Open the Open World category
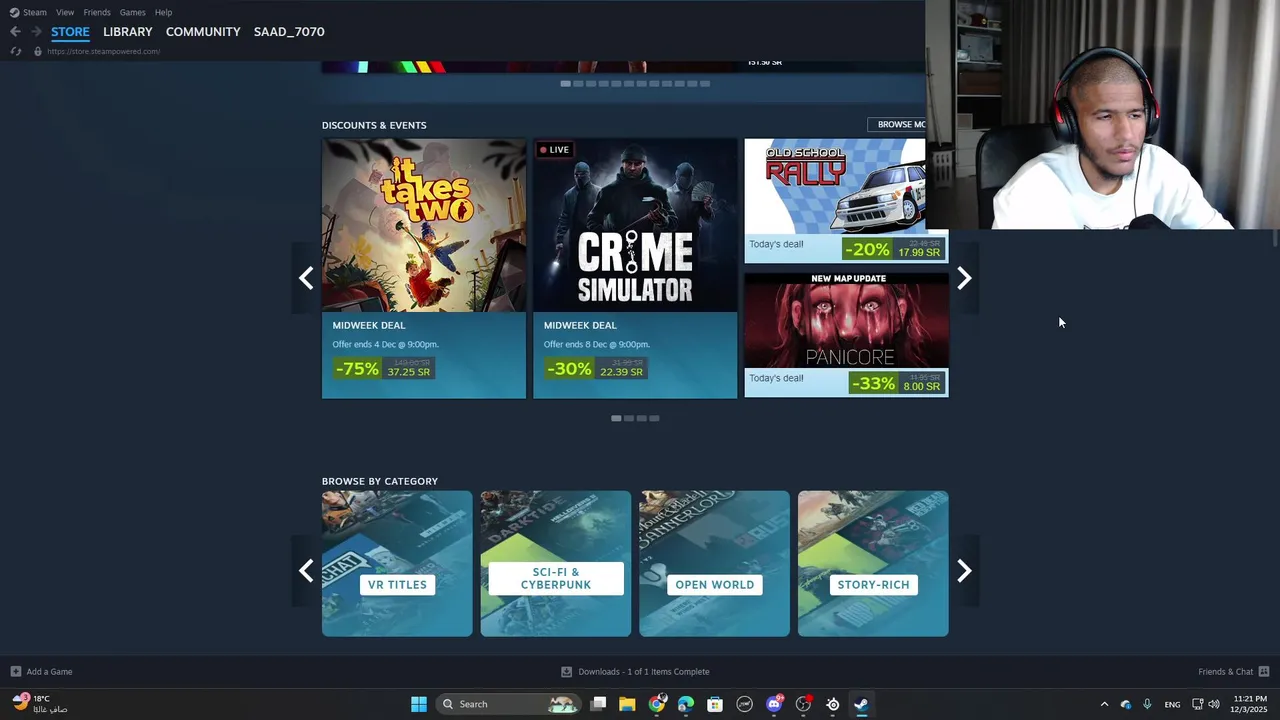 [x=714, y=564]
